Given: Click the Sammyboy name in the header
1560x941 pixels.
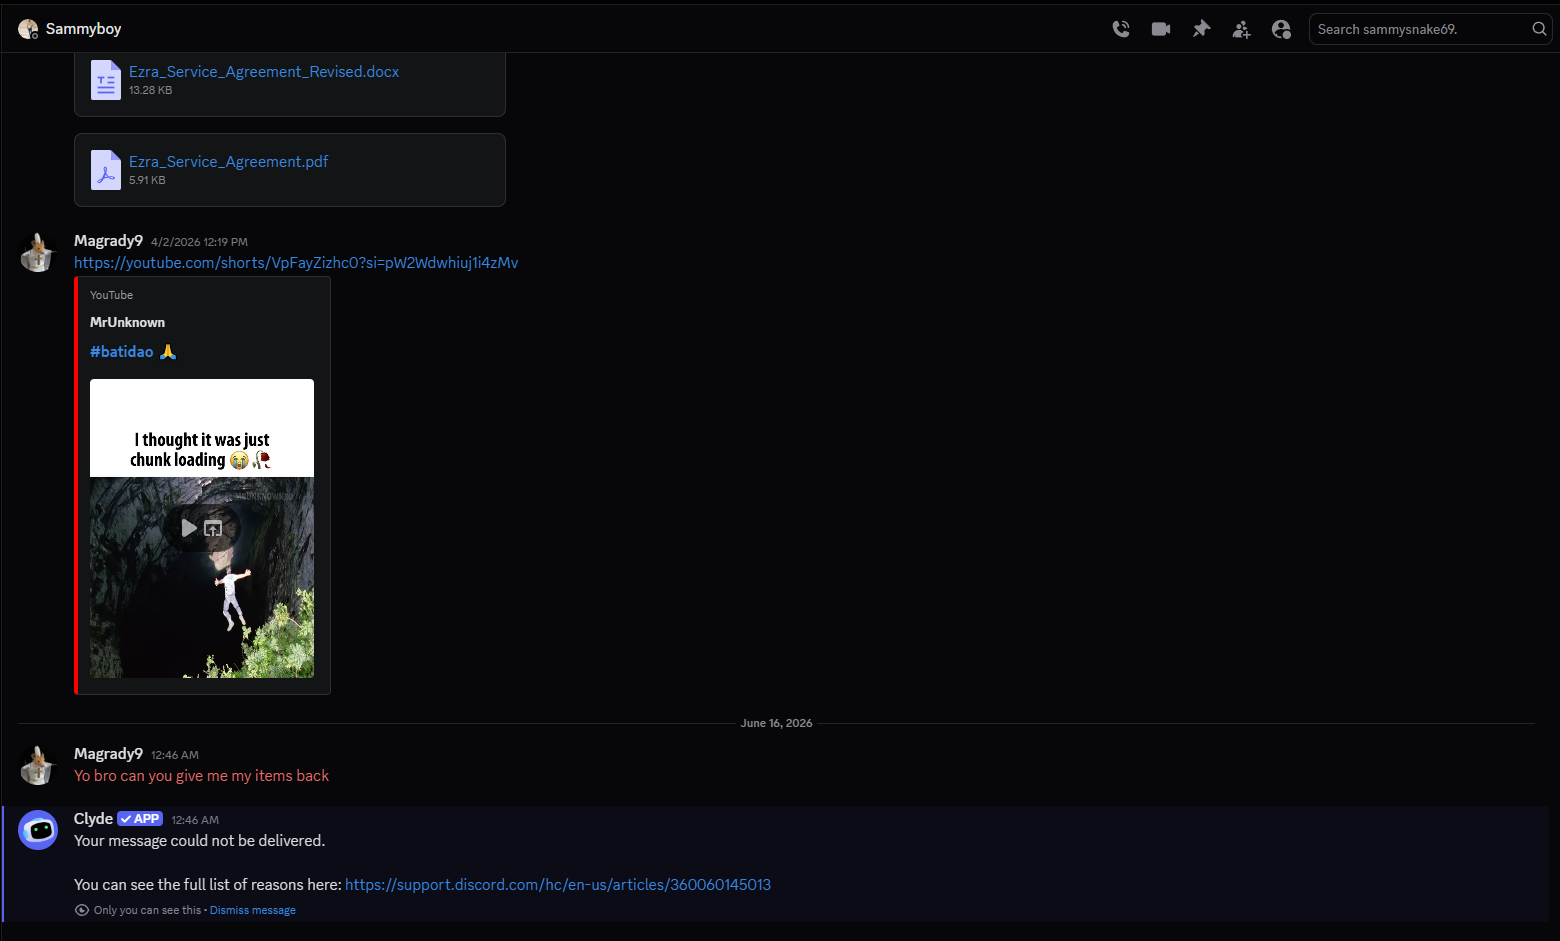Looking at the screenshot, I should tap(83, 29).
